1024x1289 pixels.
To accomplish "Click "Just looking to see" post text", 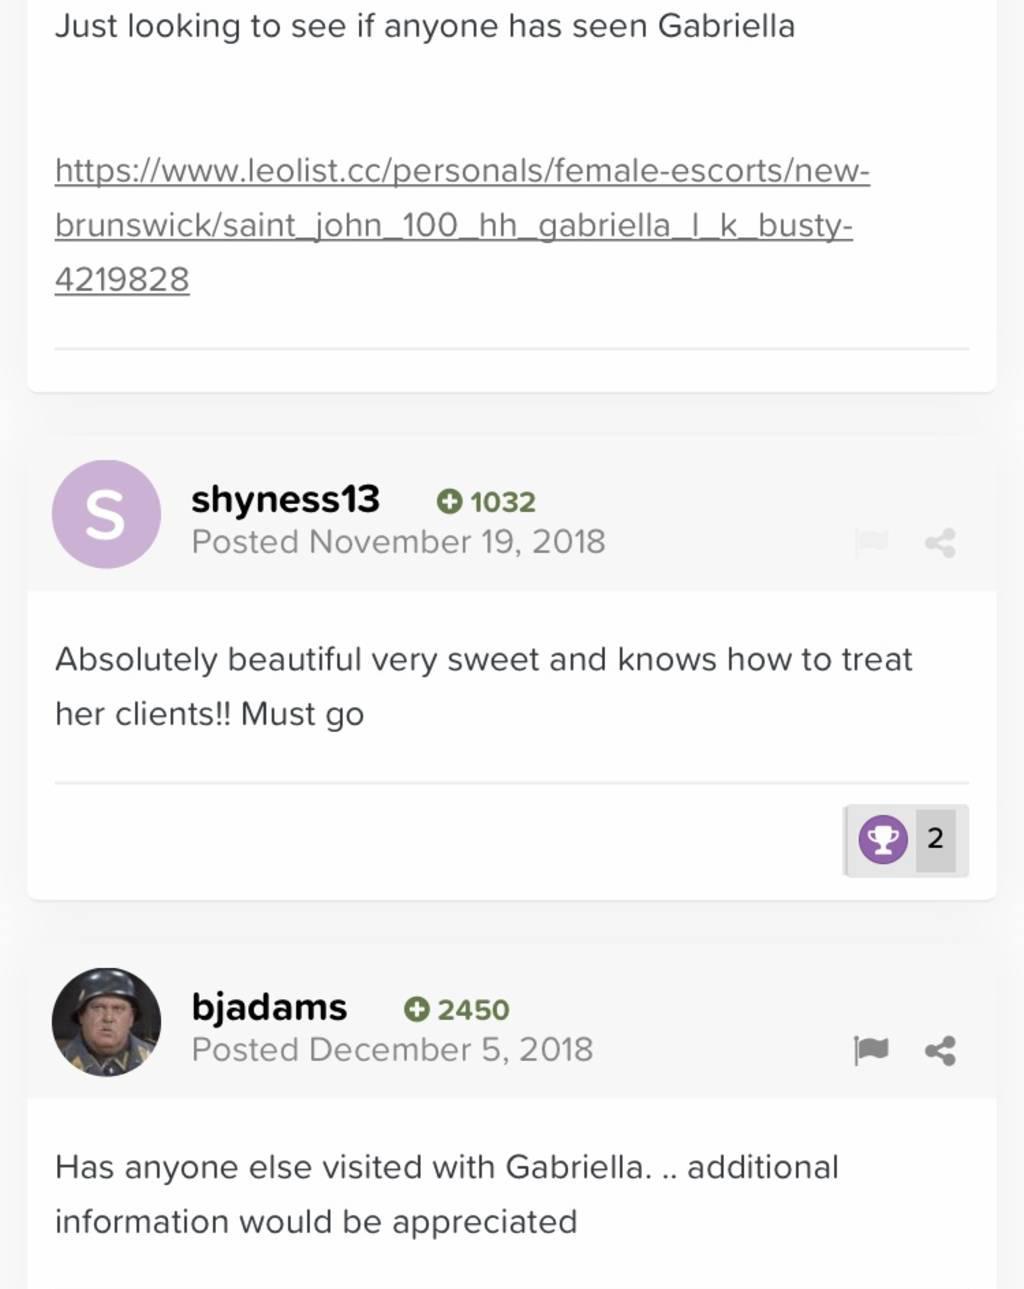I will [x=424, y=26].
